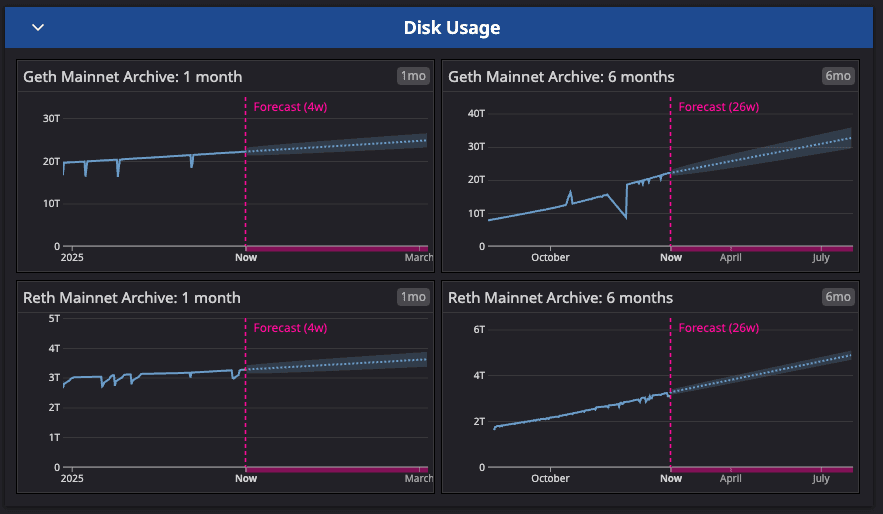Click the 6T y-axis value in Reth 6 months chart
883x514 pixels.
479,329
